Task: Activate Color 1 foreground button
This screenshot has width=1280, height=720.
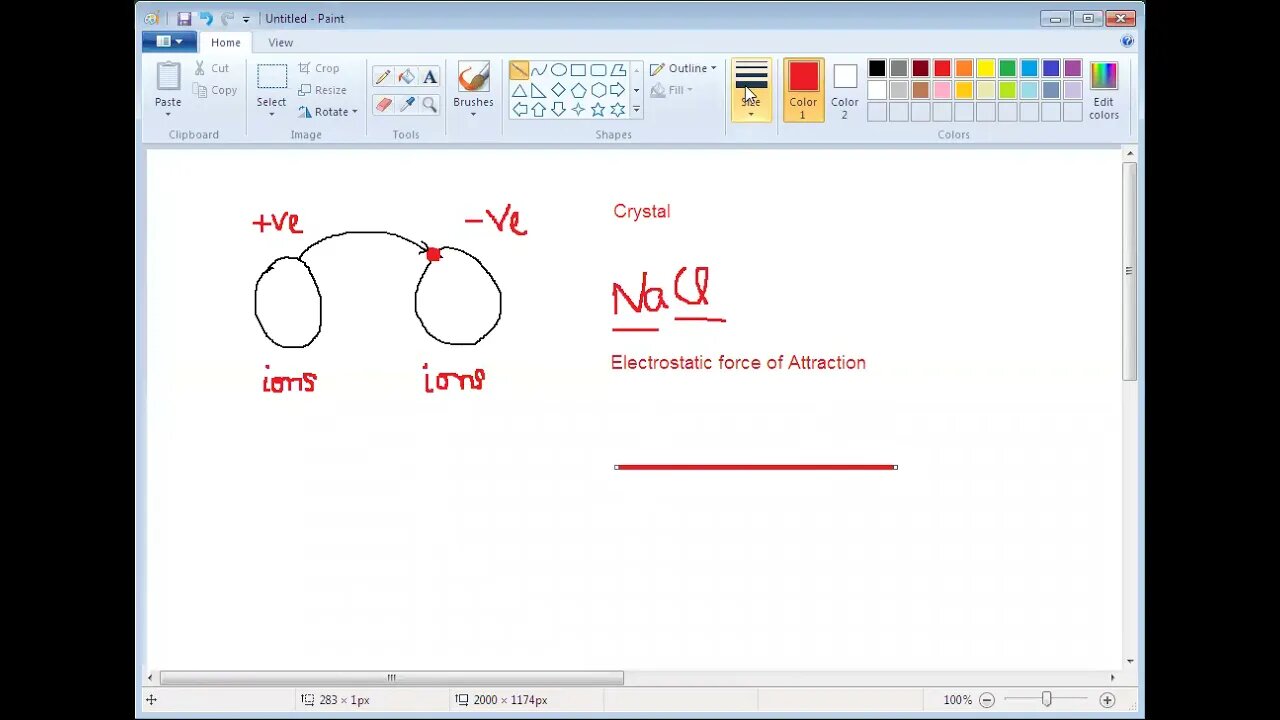Action: tap(803, 90)
